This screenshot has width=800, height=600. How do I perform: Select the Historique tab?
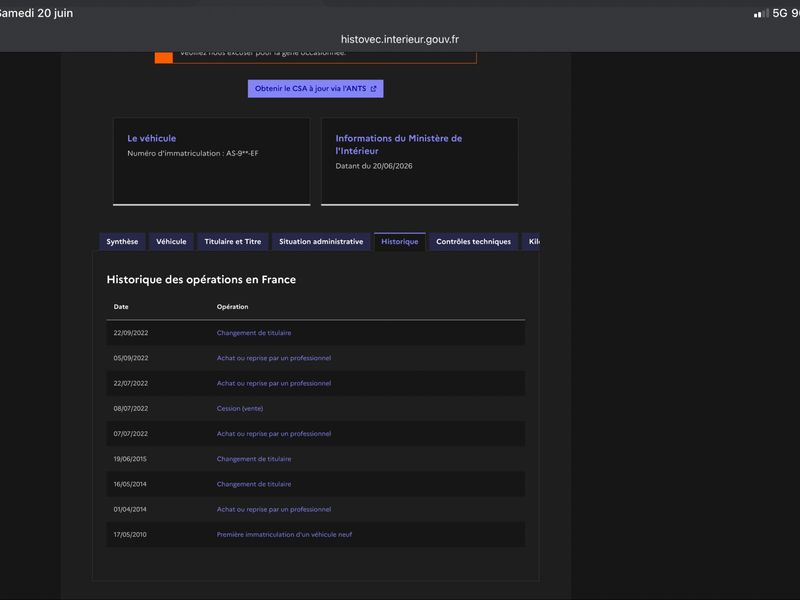[399, 242]
